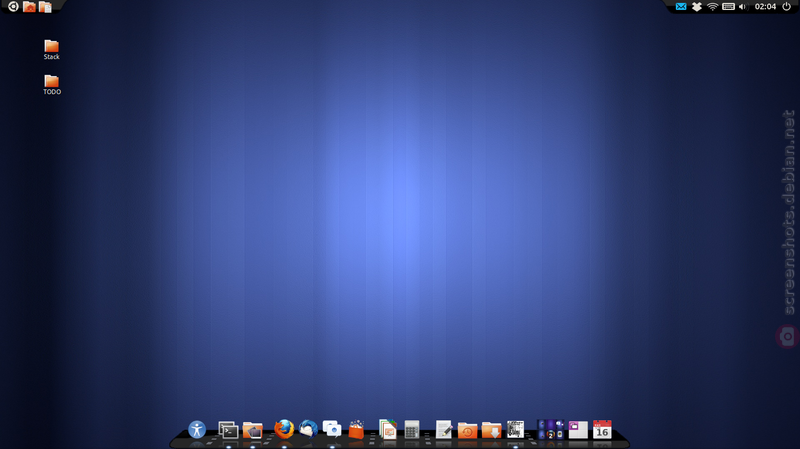Launch the office presentation documents app
This screenshot has height=449, width=800.
pos(388,429)
